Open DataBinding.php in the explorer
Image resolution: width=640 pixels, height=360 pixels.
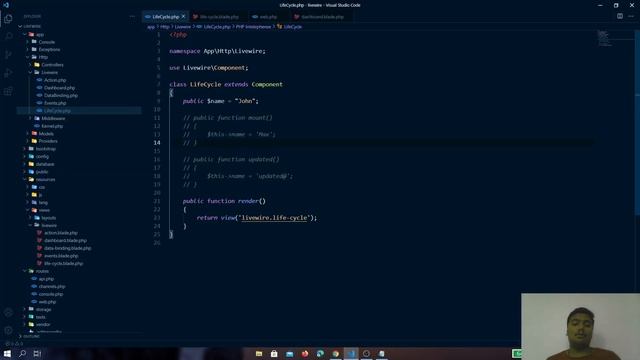(x=60, y=96)
